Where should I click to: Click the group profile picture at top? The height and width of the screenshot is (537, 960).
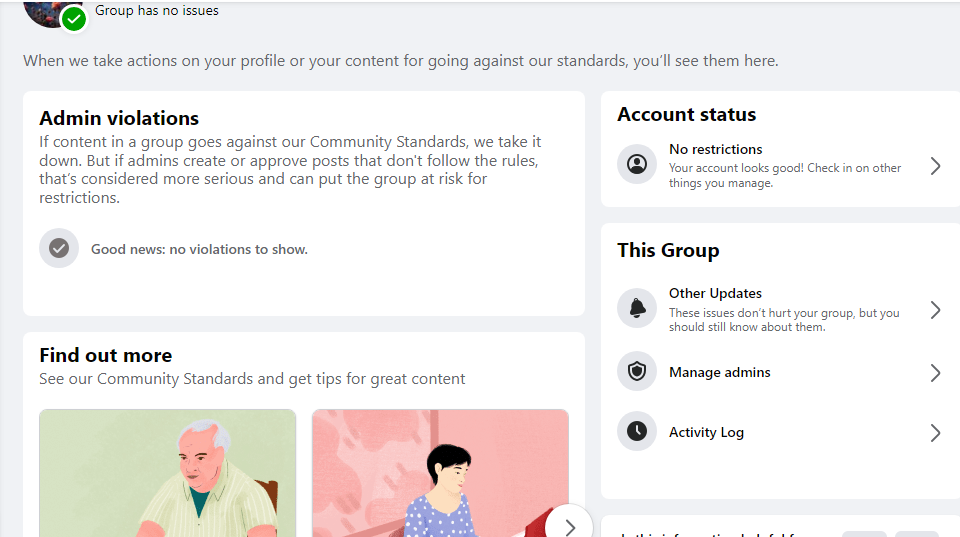(49, 12)
